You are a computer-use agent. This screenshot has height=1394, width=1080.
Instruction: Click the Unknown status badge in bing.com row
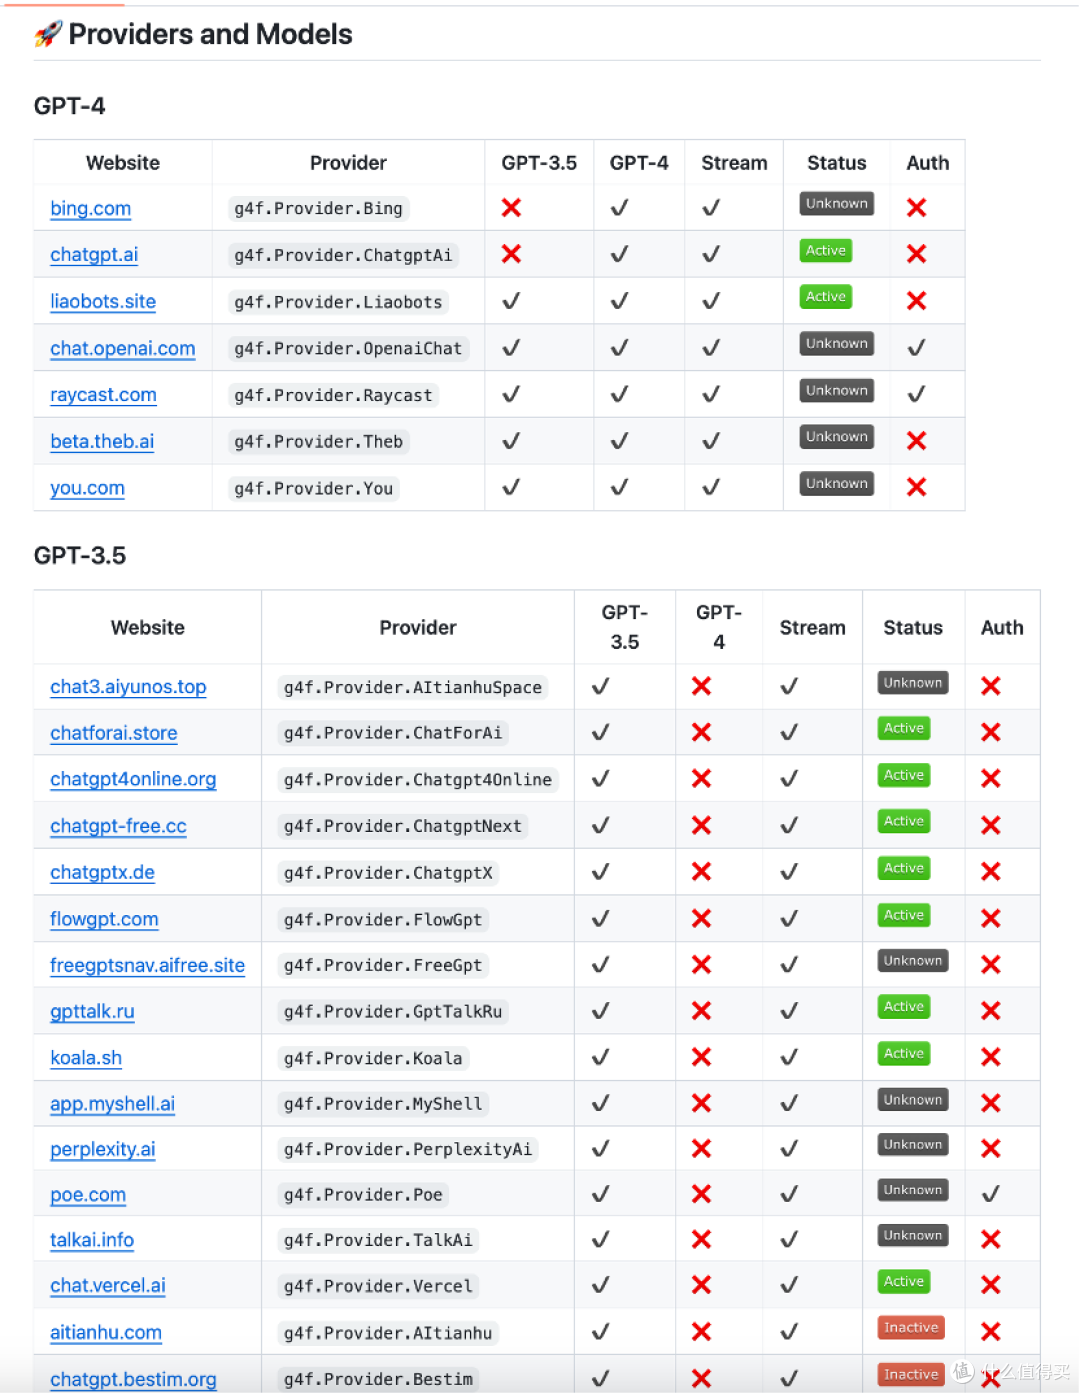pos(837,204)
